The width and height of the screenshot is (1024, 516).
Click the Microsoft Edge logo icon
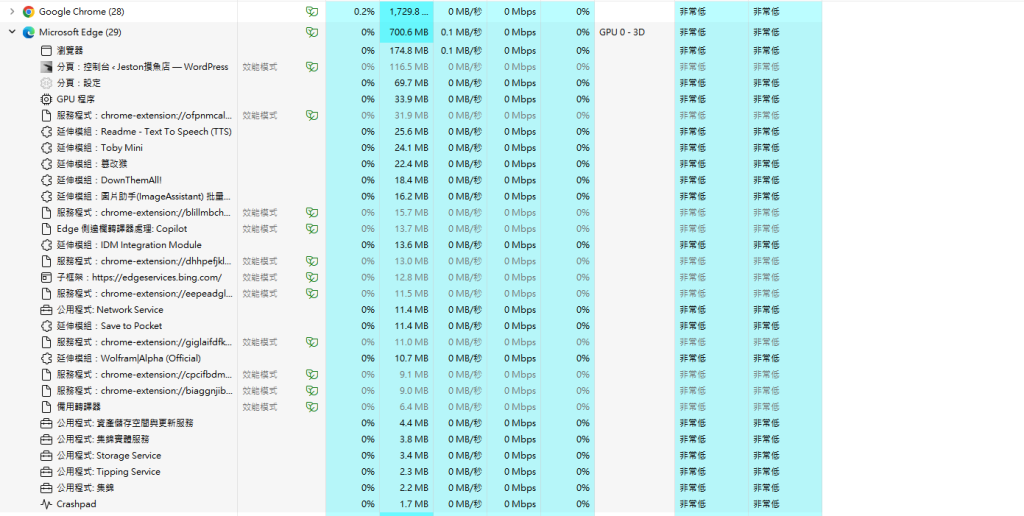pos(28,32)
